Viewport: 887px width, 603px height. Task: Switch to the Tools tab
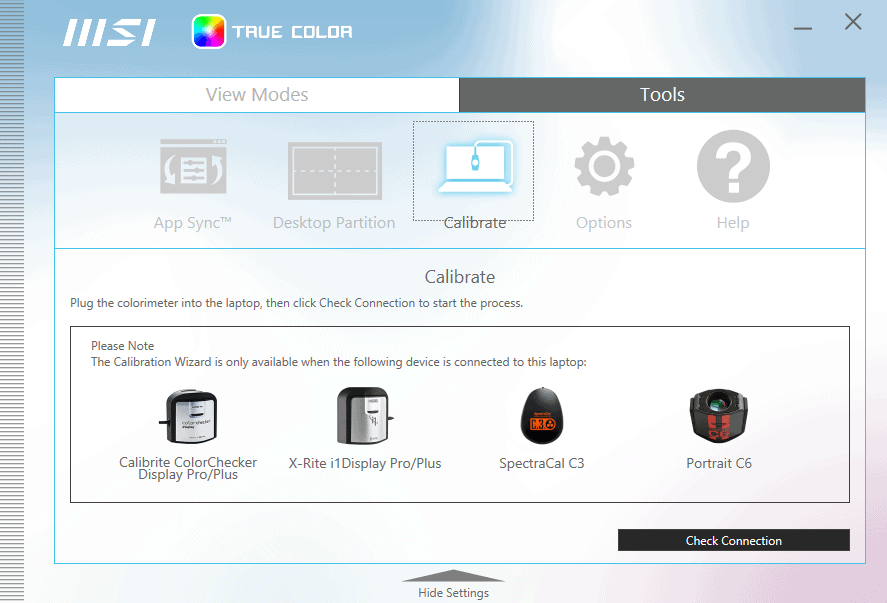point(662,95)
